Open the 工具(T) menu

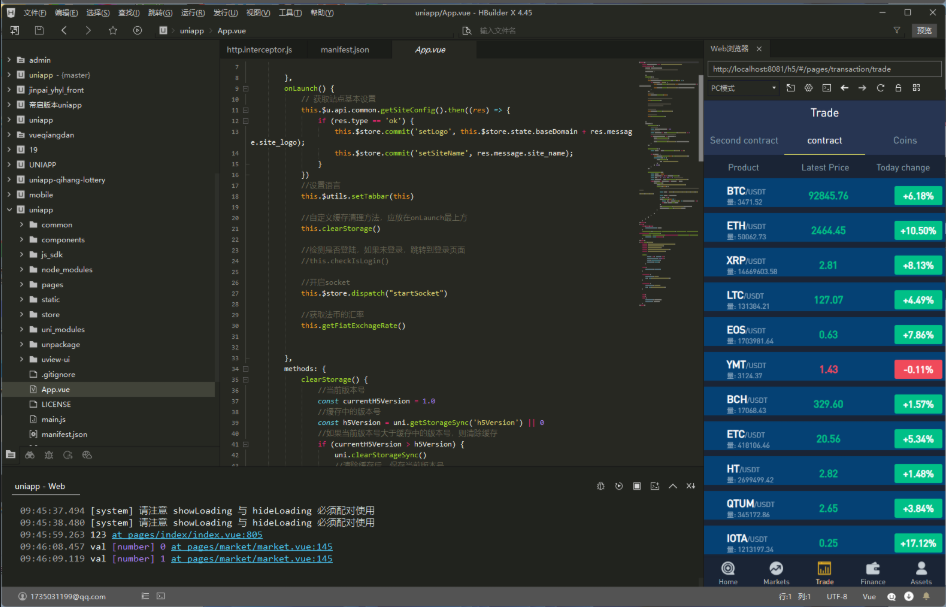tap(290, 13)
